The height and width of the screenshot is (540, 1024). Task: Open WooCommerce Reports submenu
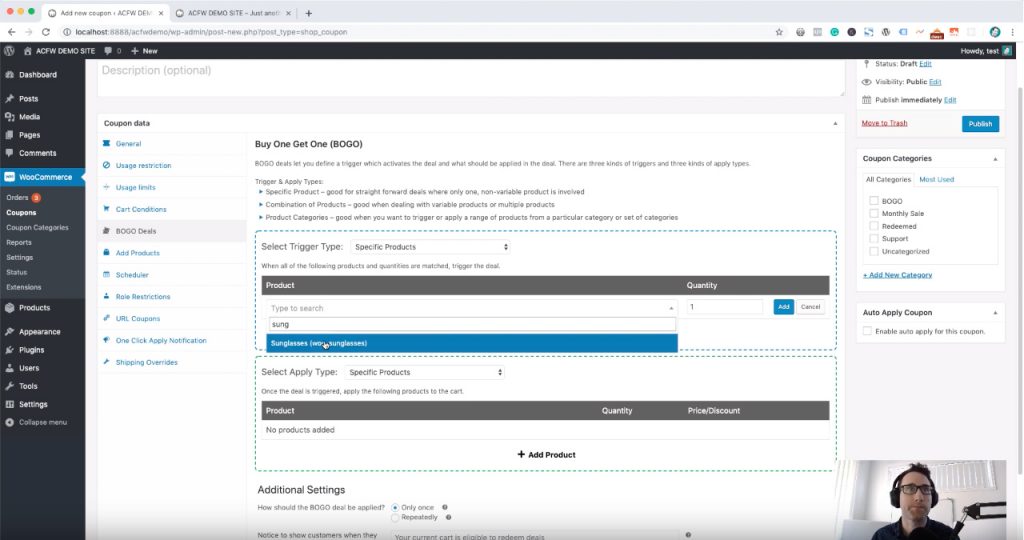[19, 242]
